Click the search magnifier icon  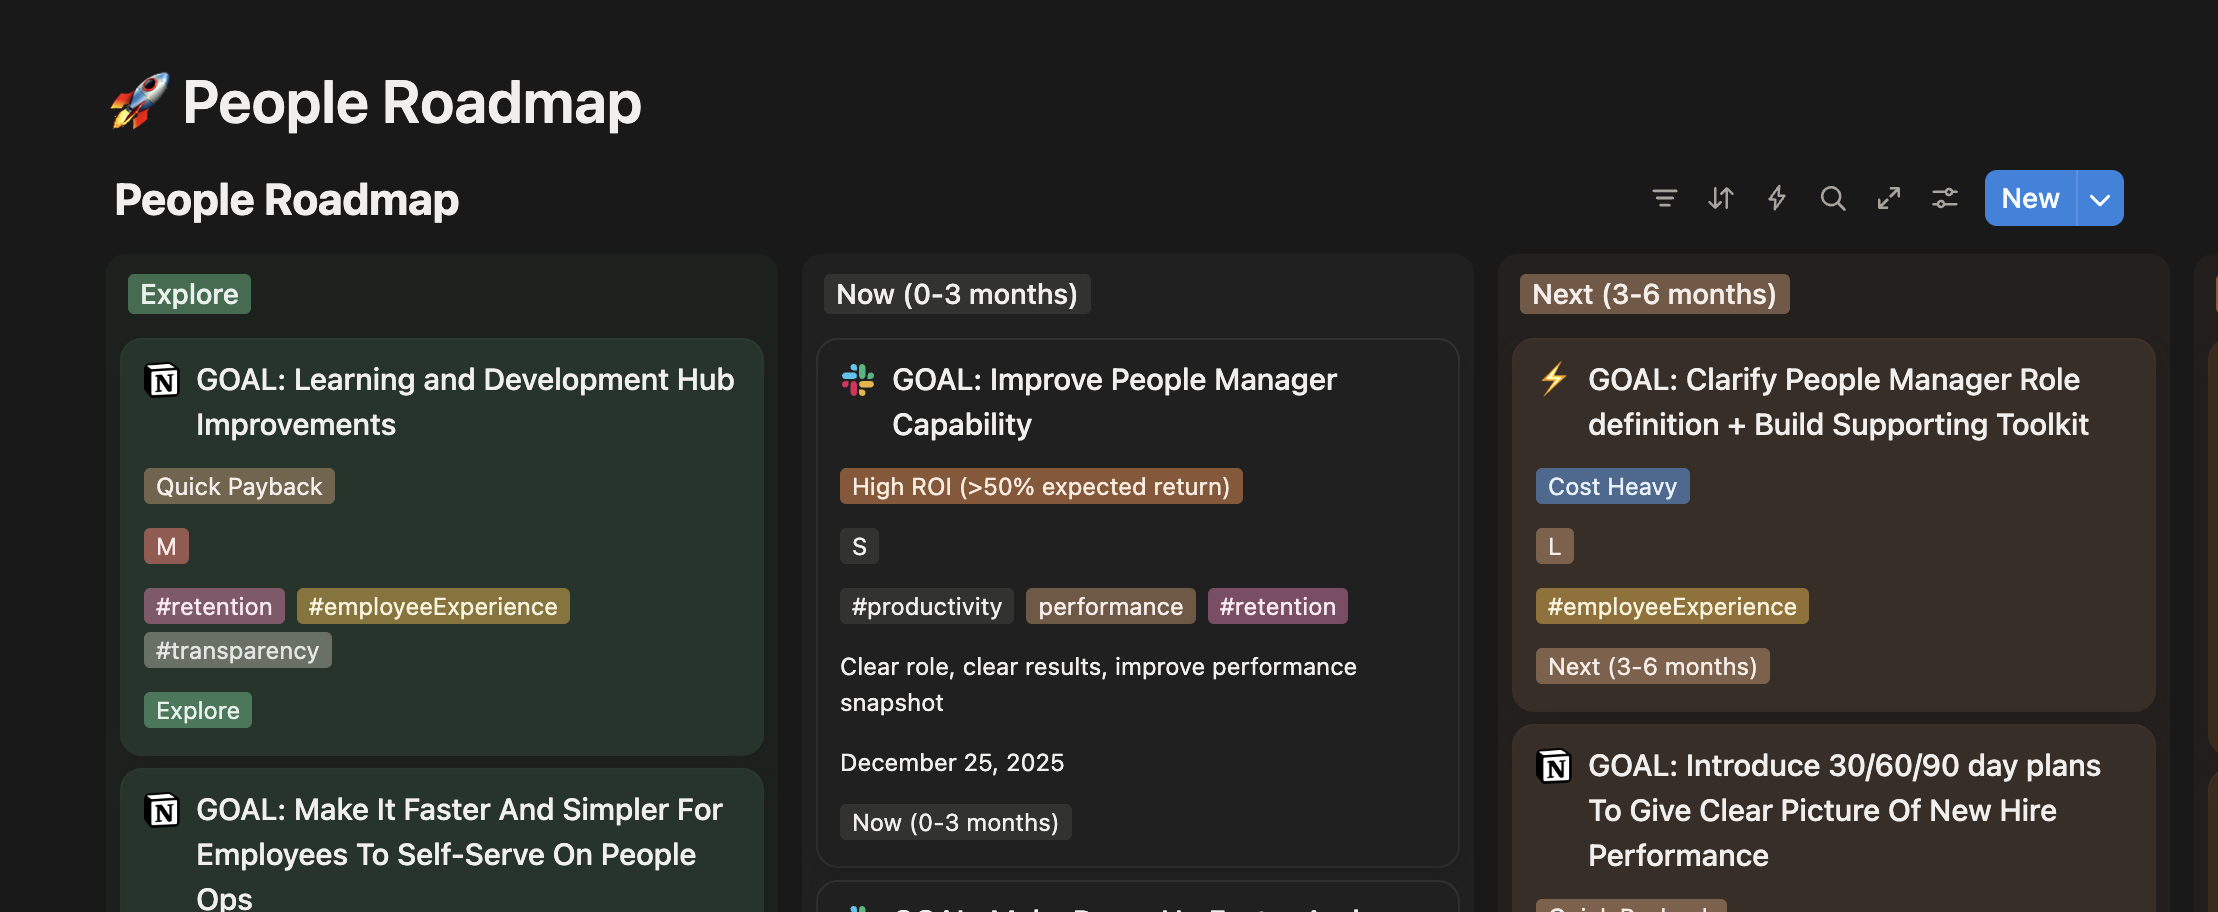point(1832,198)
